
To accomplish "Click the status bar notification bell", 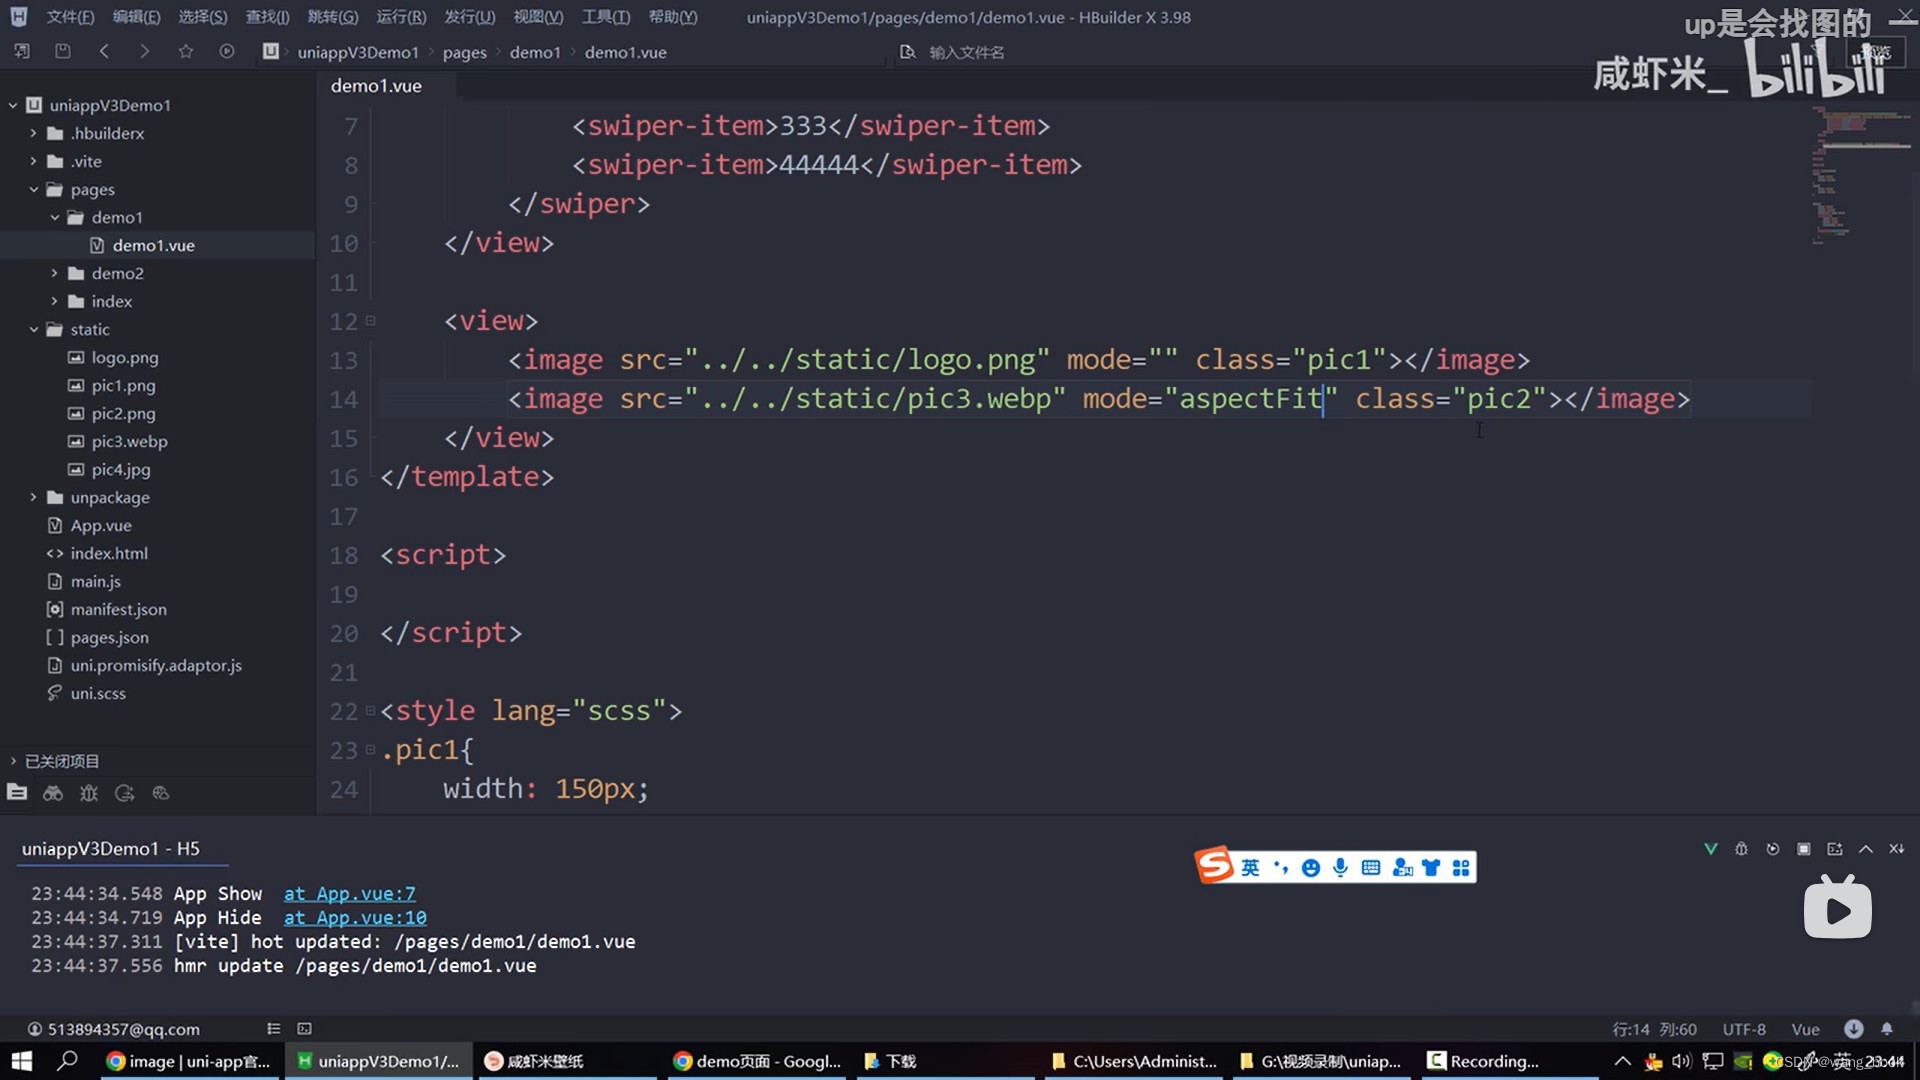I will pyautogui.click(x=1887, y=1028).
